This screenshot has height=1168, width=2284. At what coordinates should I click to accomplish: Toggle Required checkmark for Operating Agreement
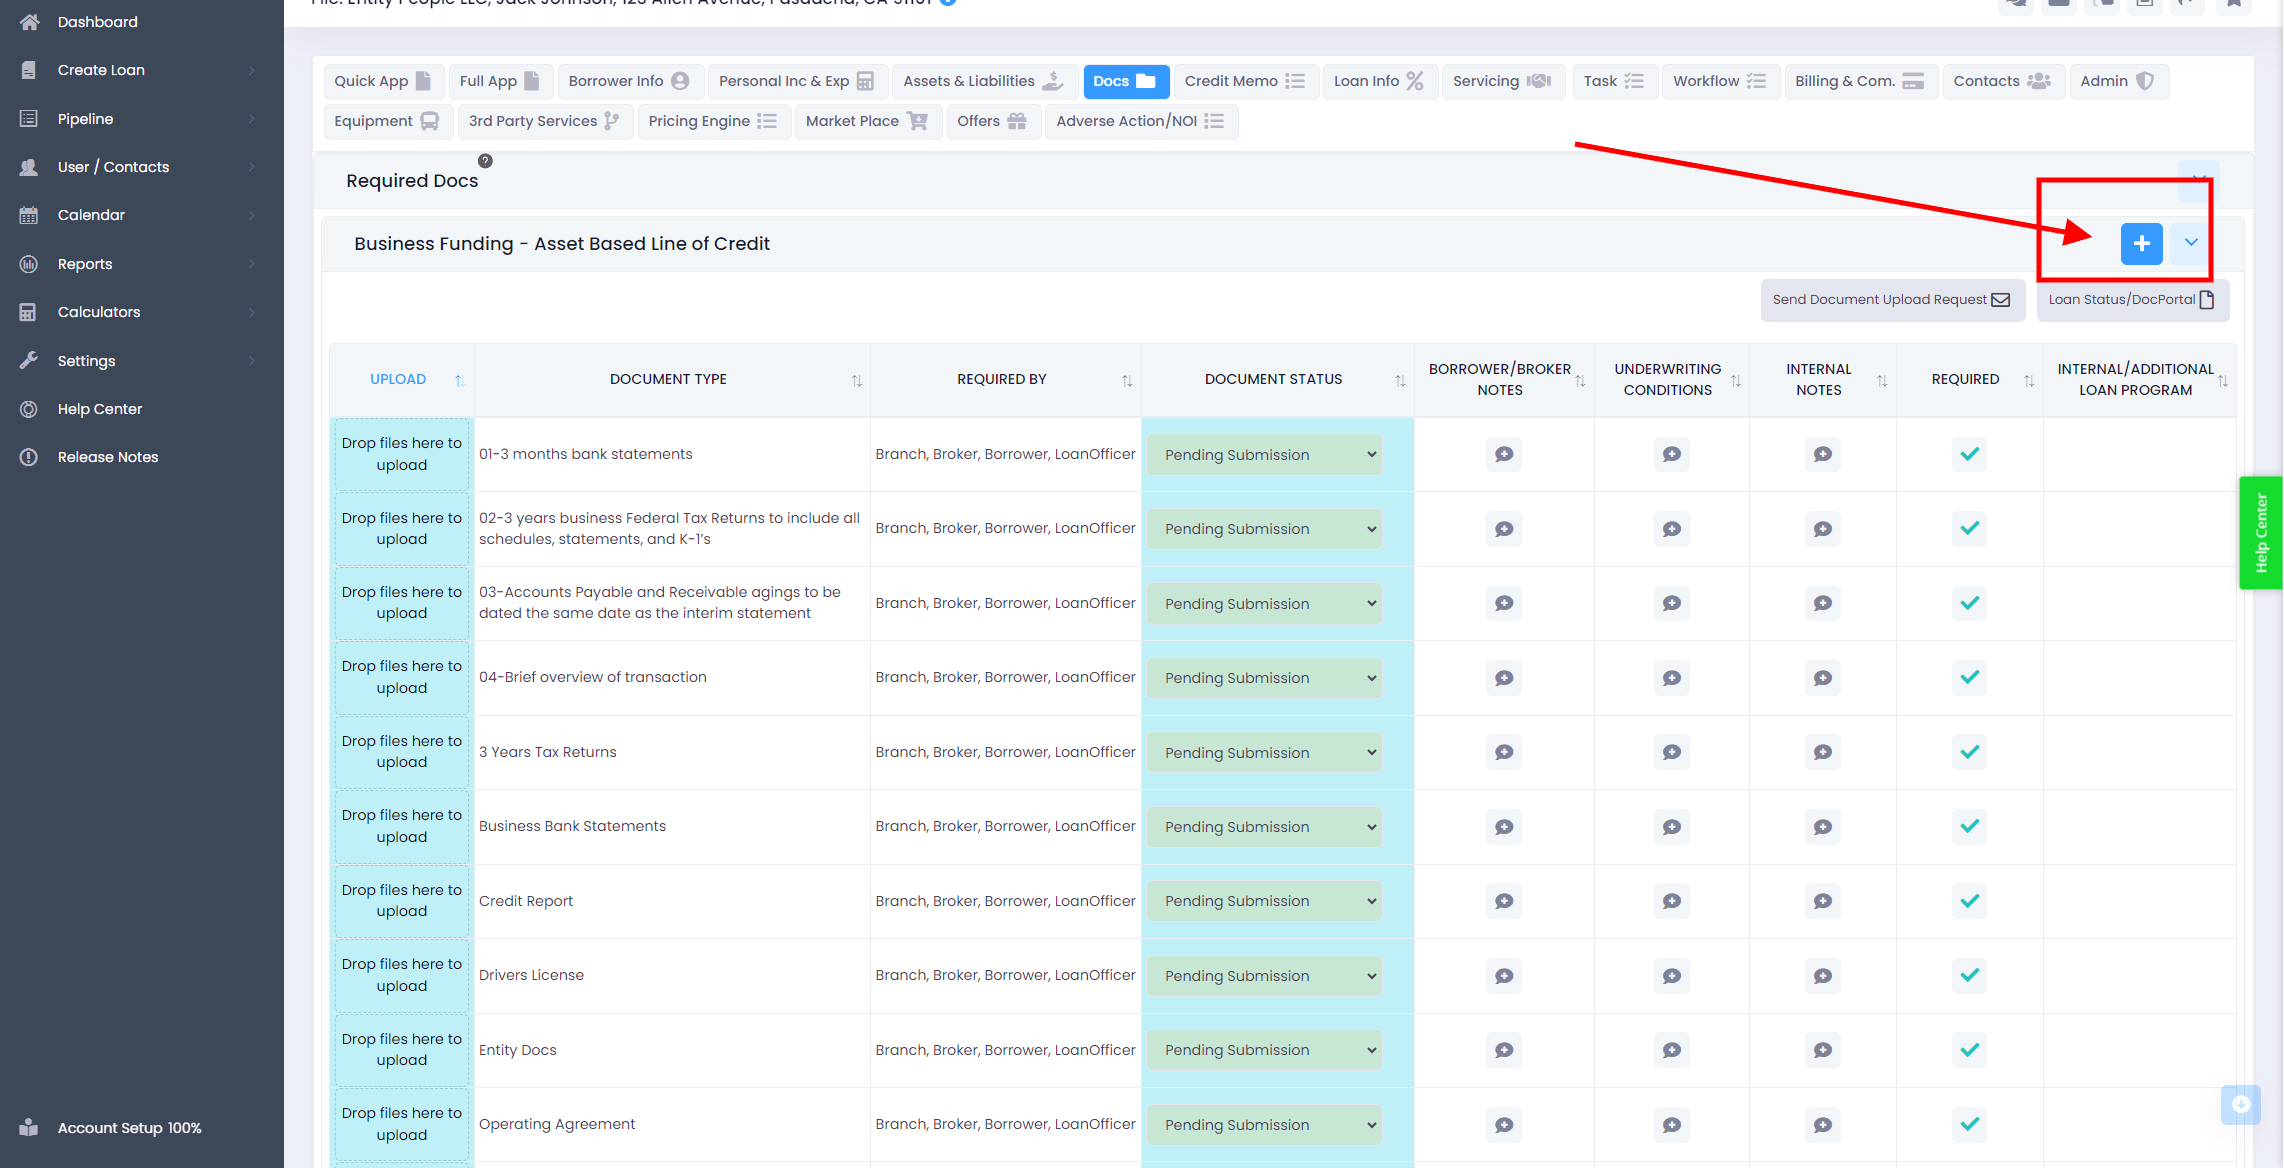coord(1969,1124)
